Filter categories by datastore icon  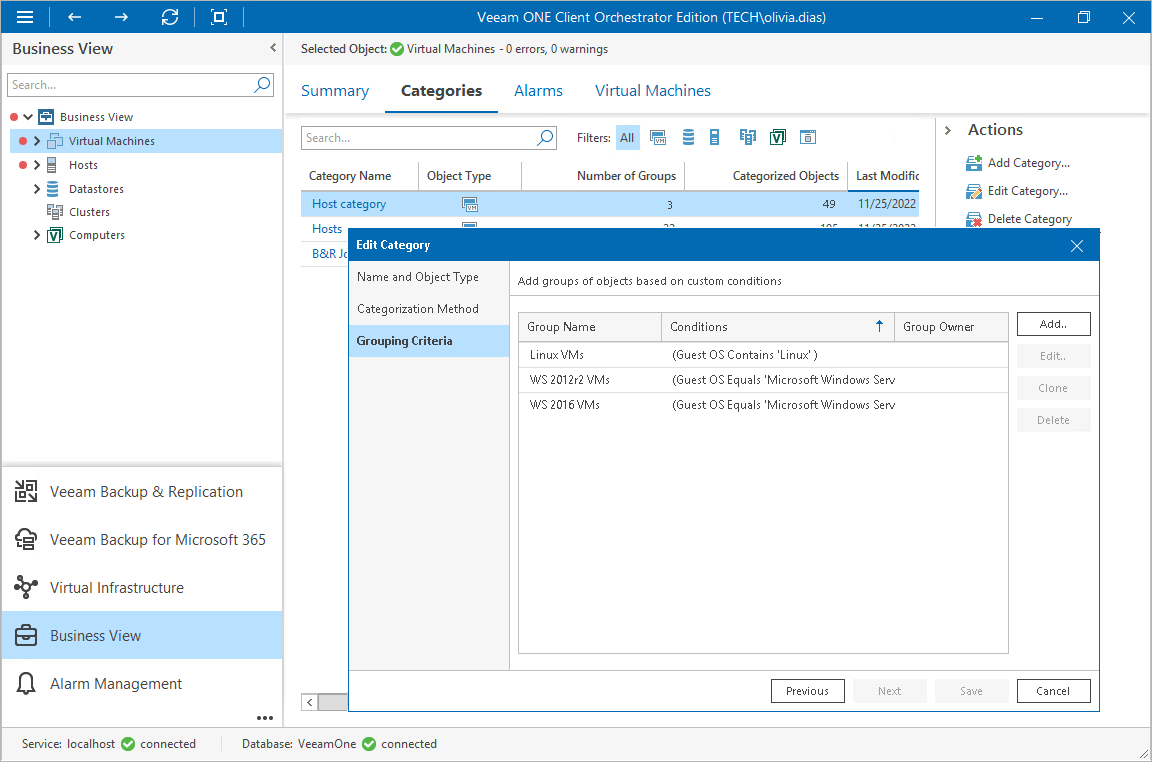click(x=688, y=137)
